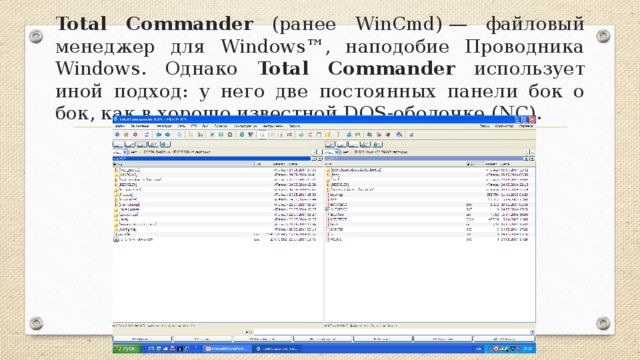The image size is (640, 360).
Task: Sort left panel by size column header
Action: click(279, 164)
